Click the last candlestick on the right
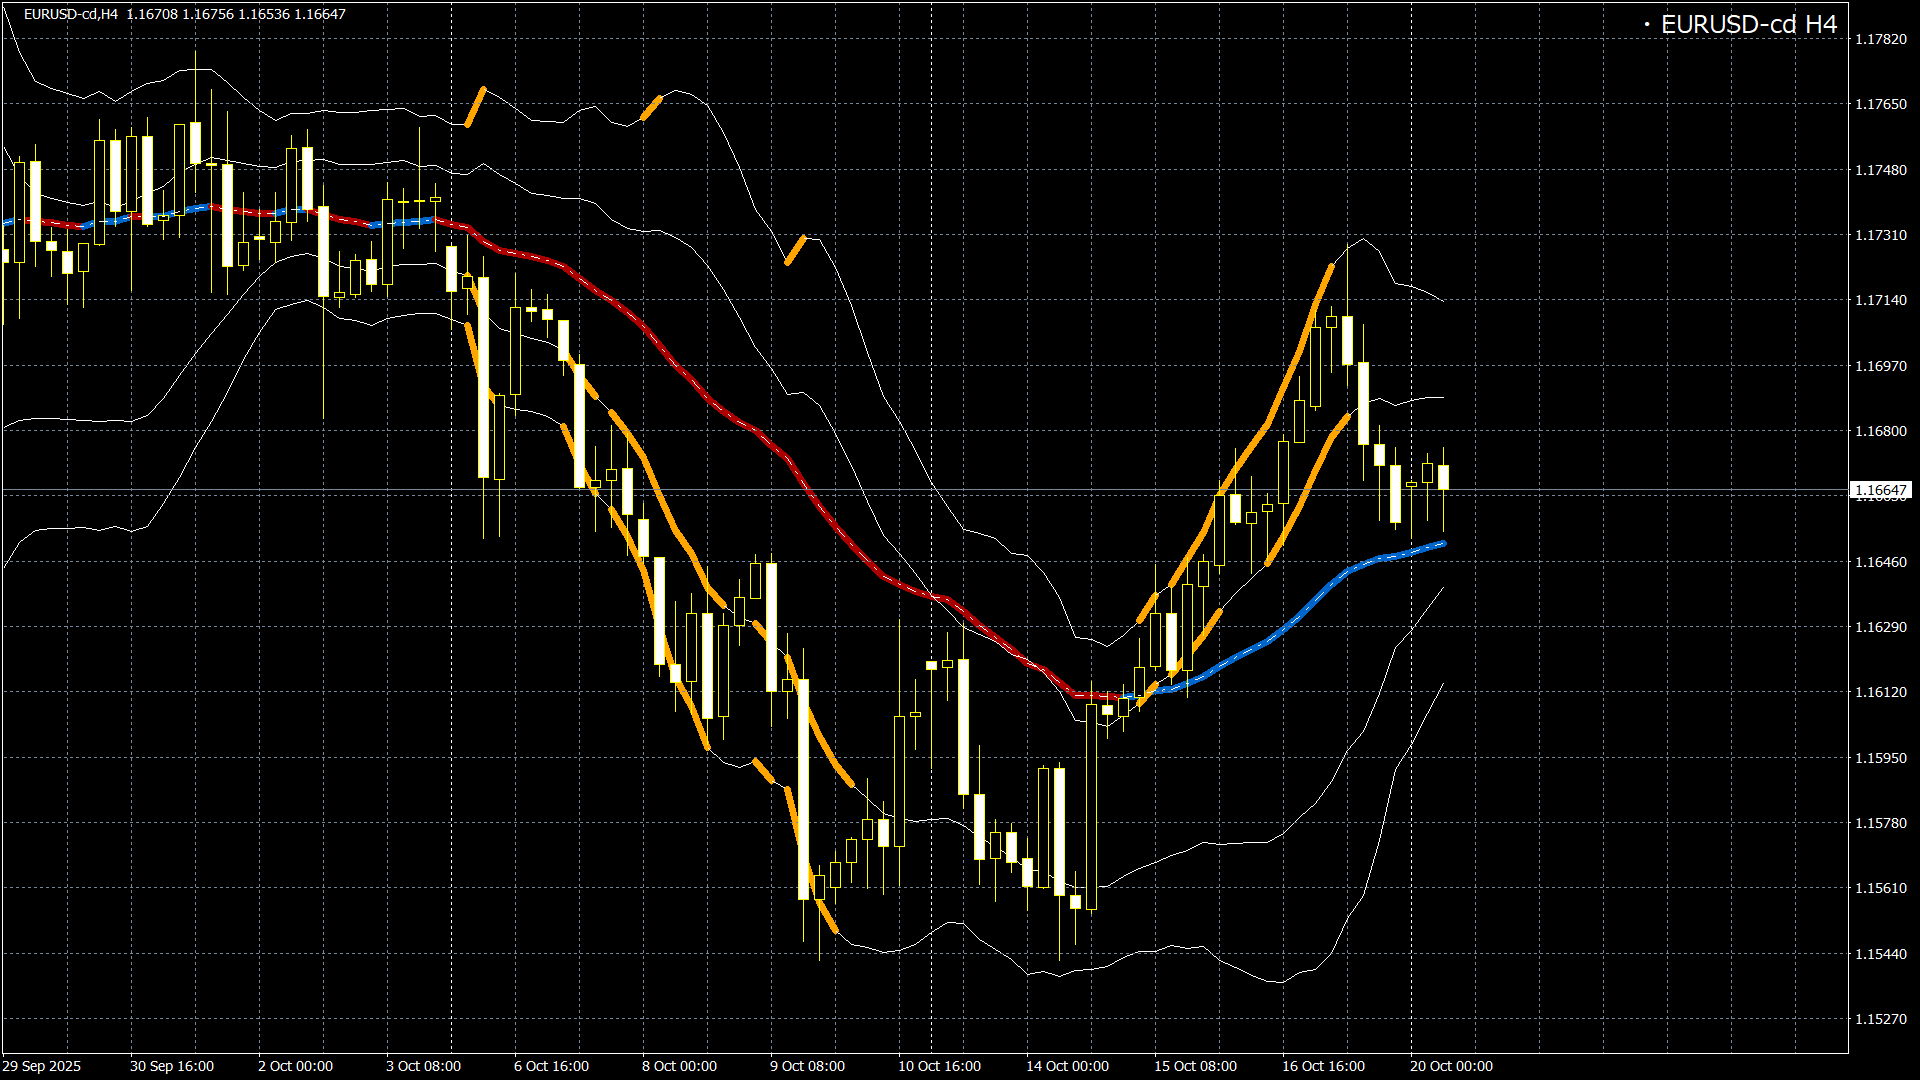 coord(1443,477)
